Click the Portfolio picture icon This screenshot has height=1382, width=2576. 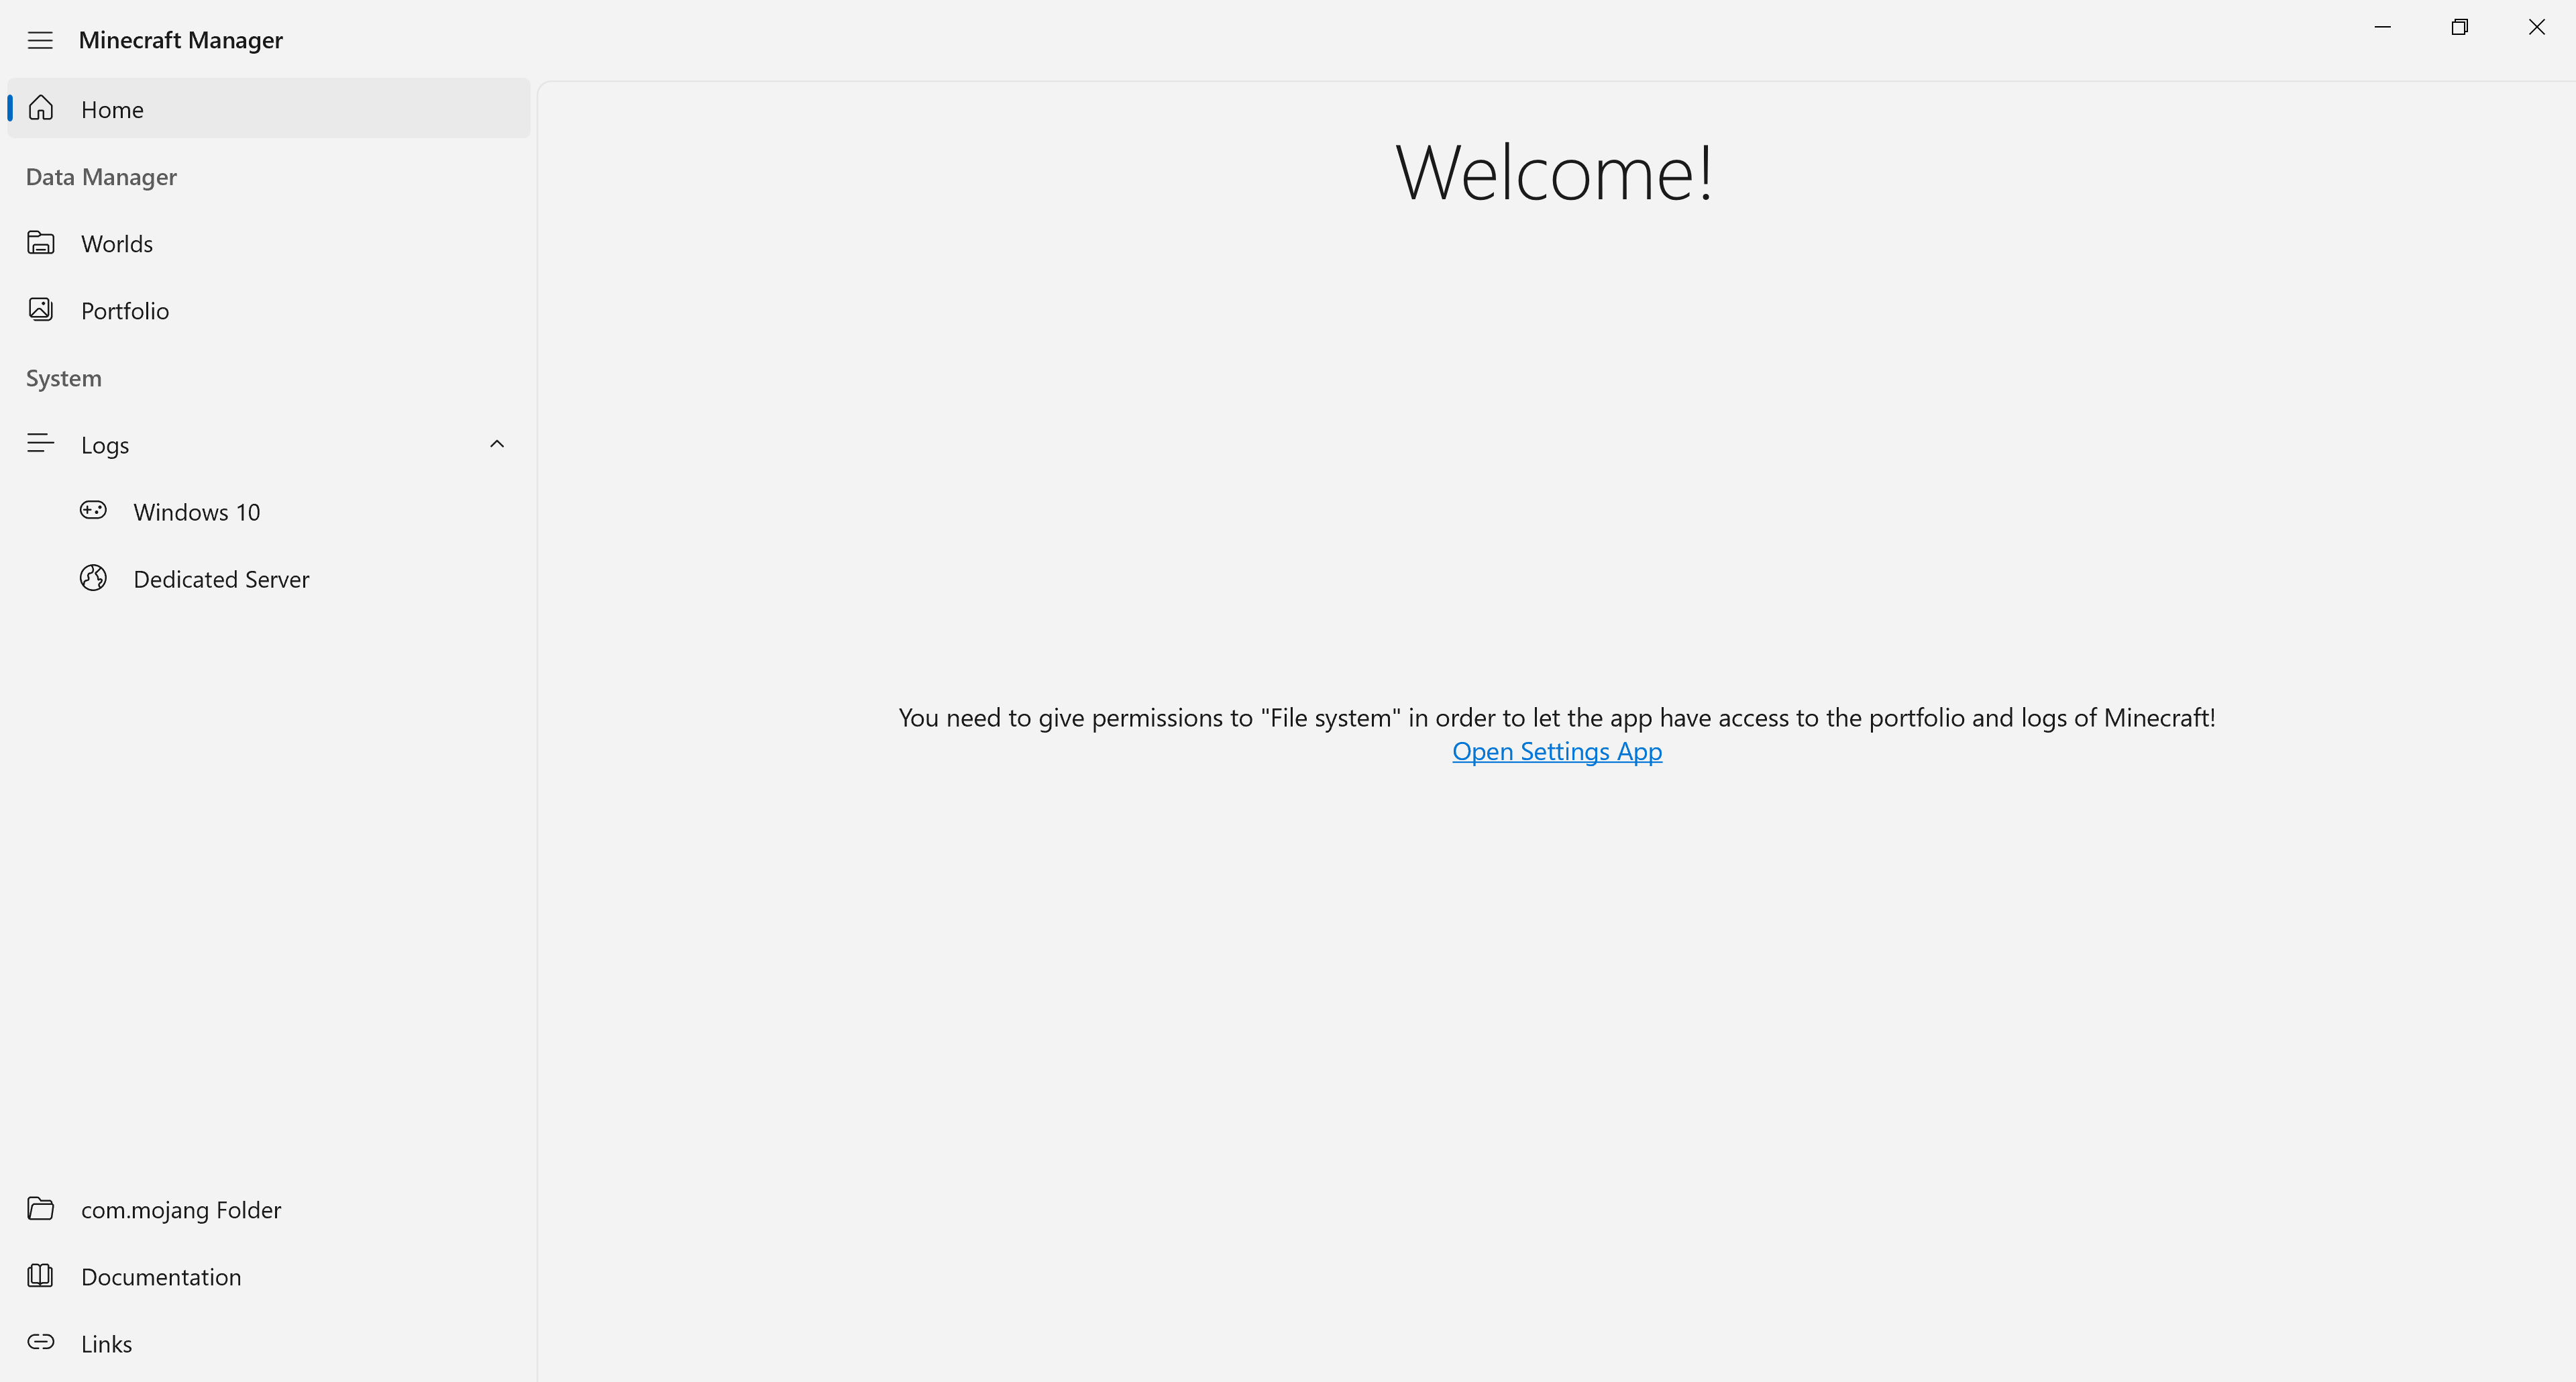point(41,310)
